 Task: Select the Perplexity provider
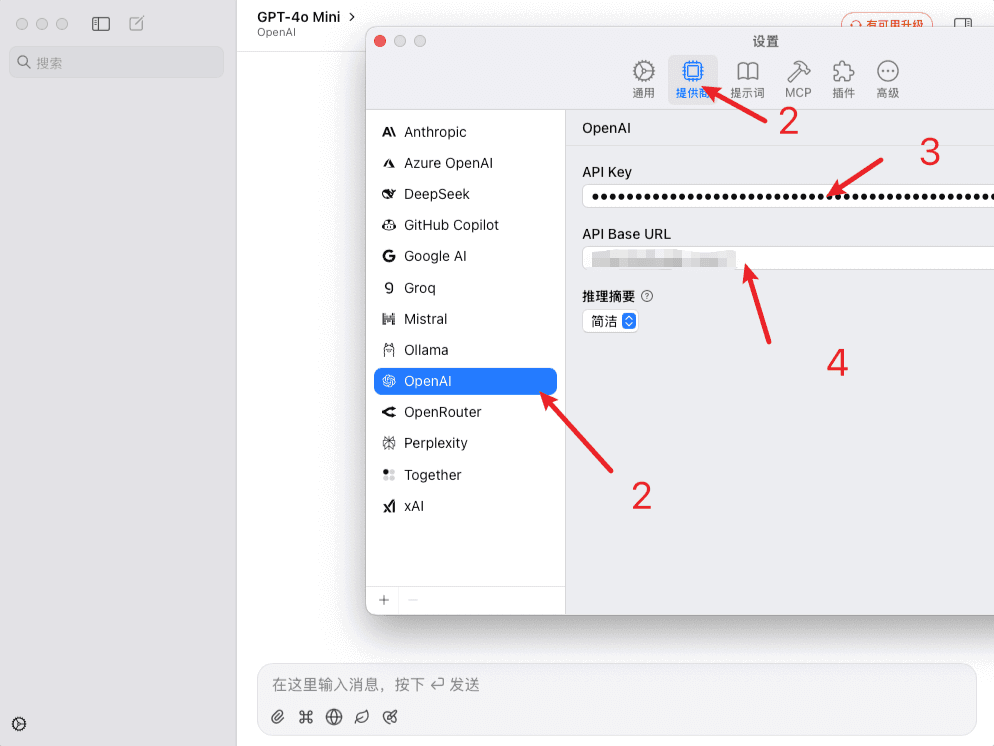pyautogui.click(x=465, y=443)
